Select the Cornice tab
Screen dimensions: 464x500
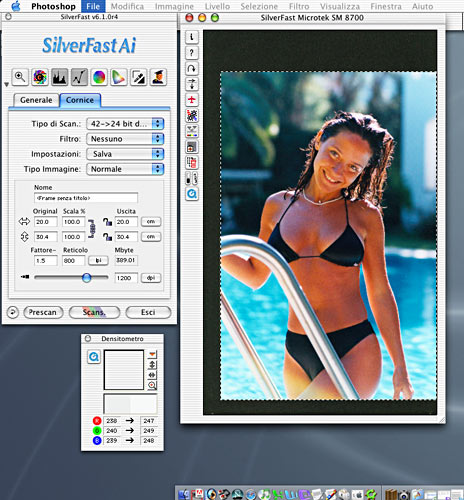tap(80, 100)
